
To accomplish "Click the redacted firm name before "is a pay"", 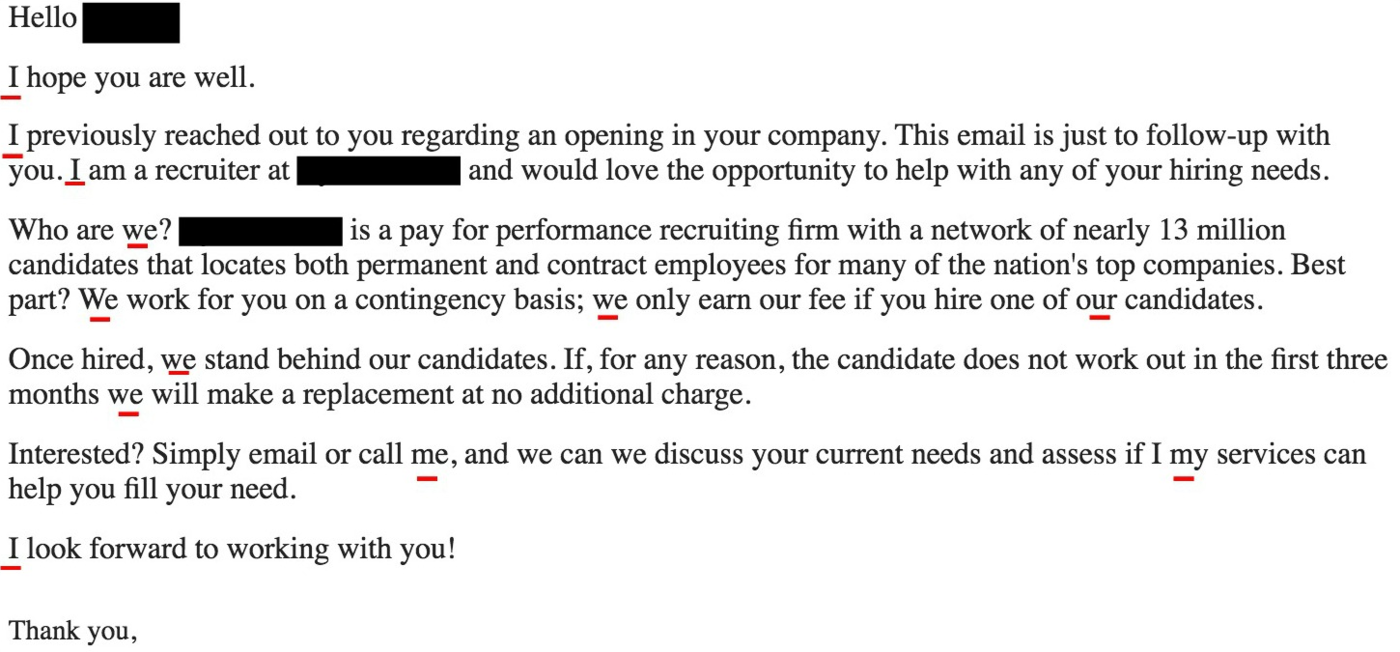I will click(x=262, y=231).
